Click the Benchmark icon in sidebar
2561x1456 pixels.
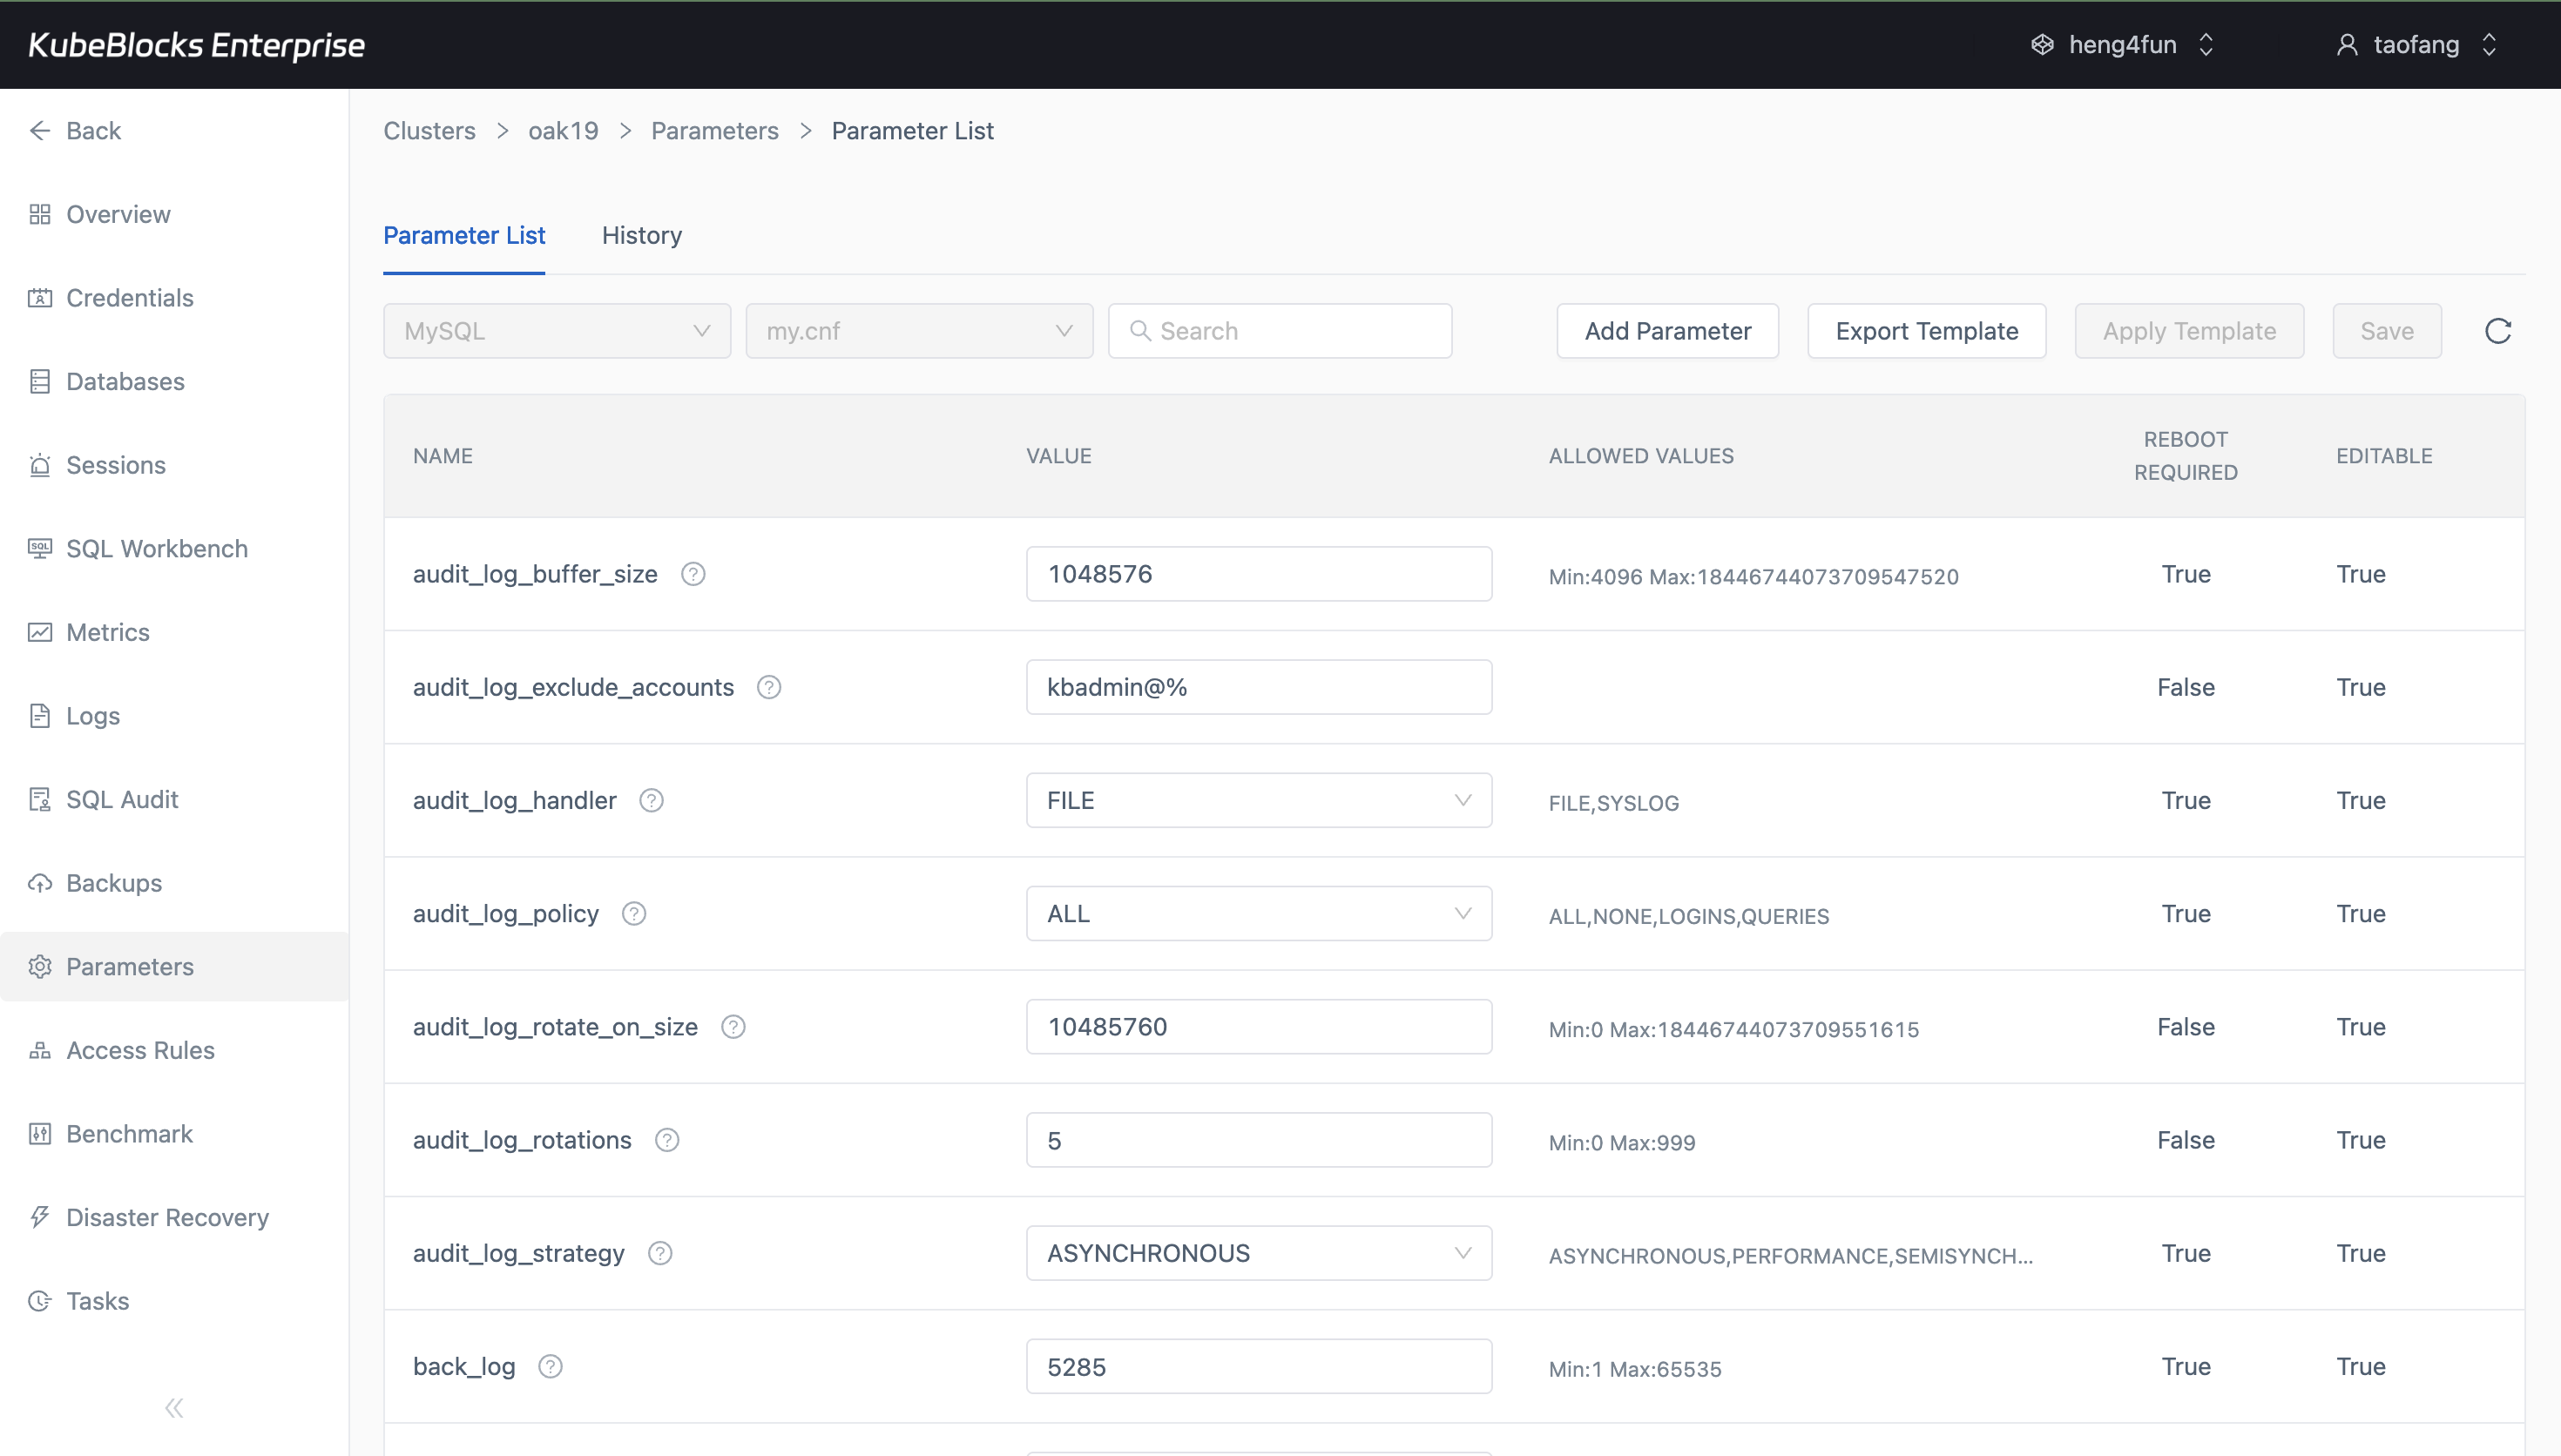click(40, 1134)
